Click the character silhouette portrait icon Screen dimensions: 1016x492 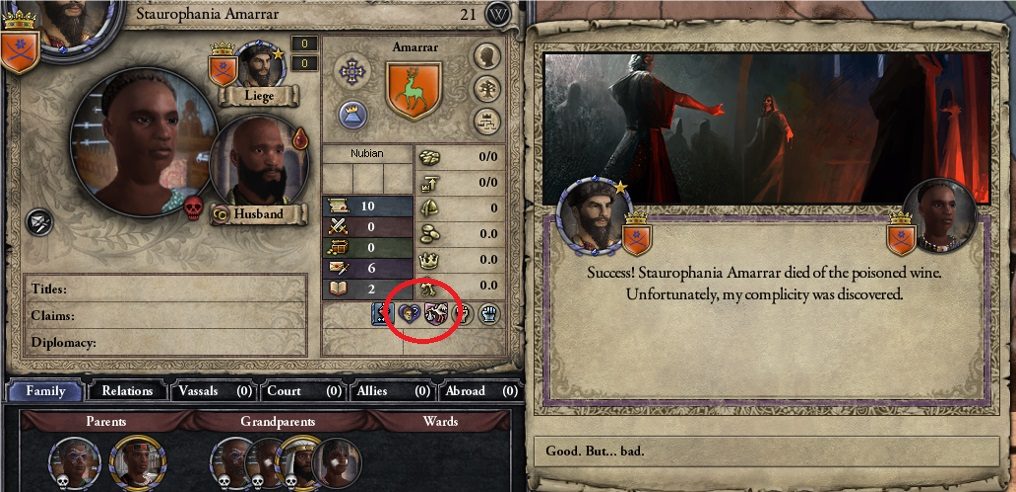487,56
